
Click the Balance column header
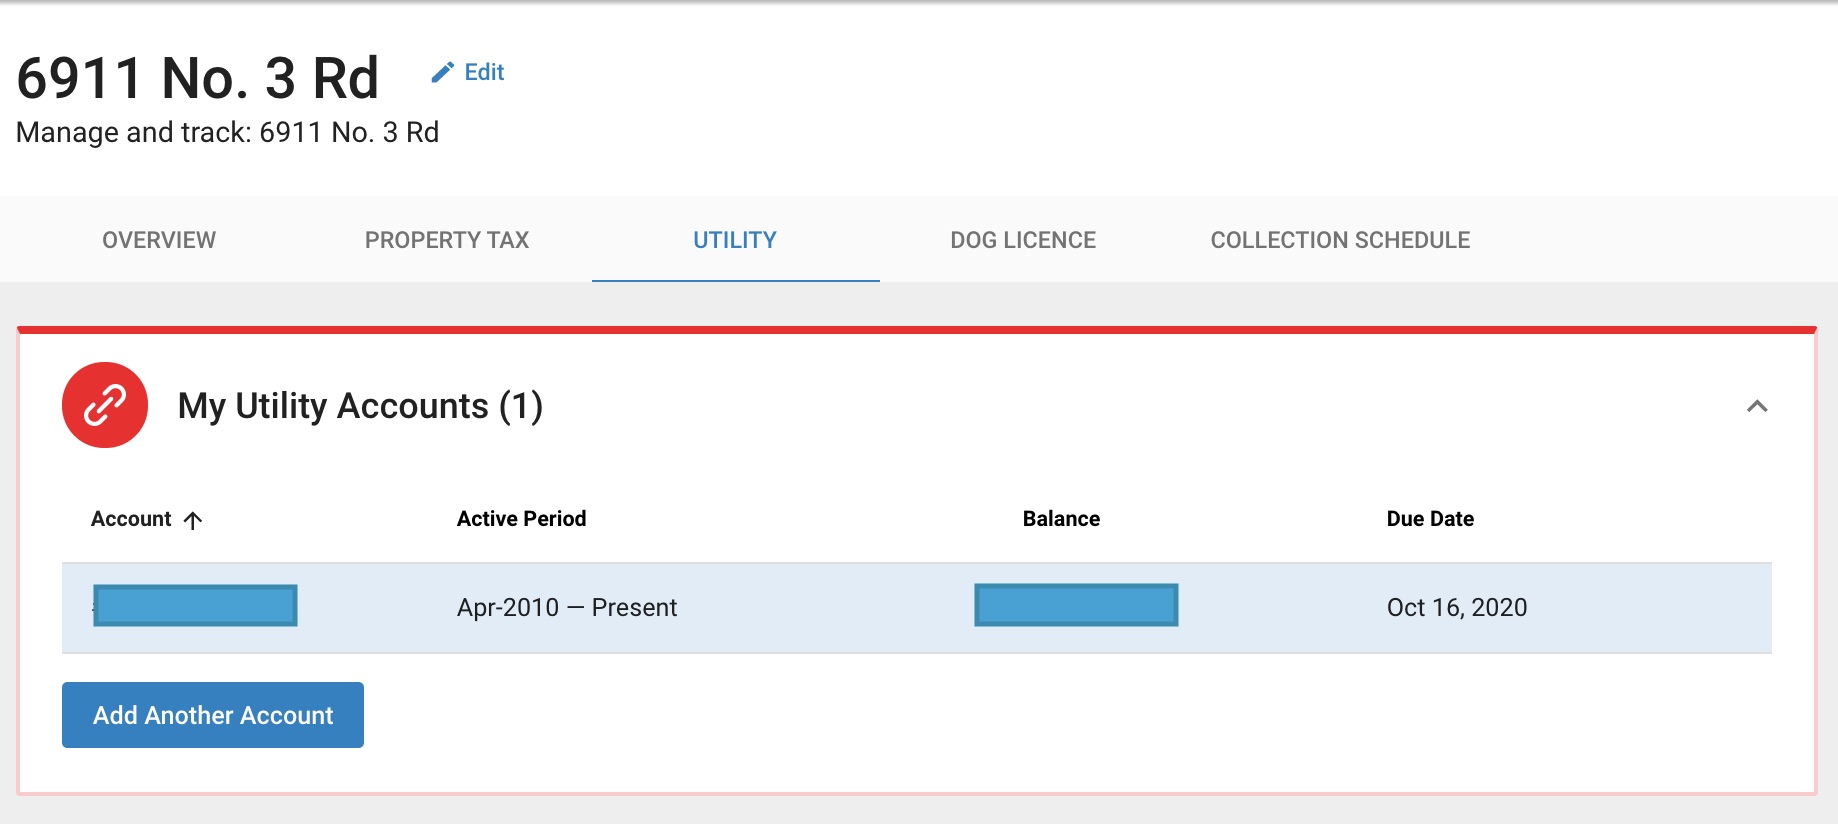pos(1061,519)
